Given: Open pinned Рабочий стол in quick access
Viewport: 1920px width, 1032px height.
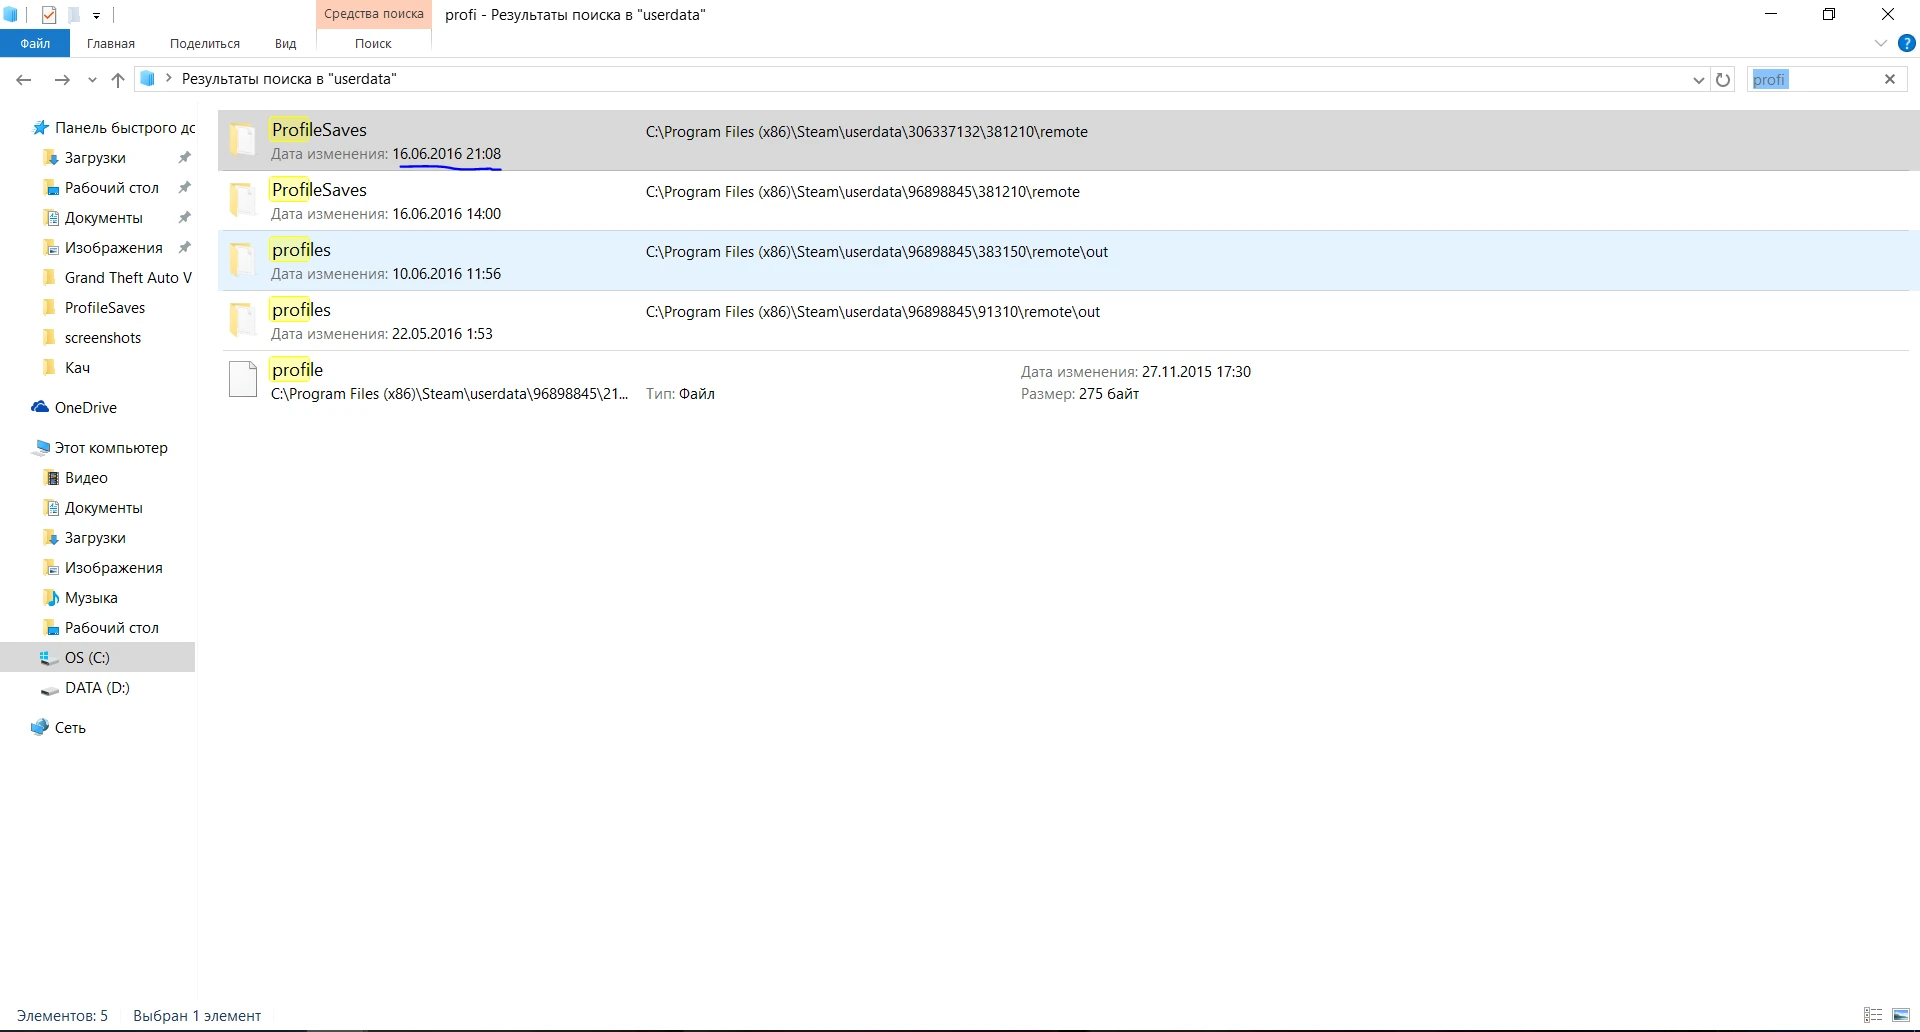Looking at the screenshot, I should pyautogui.click(x=111, y=188).
